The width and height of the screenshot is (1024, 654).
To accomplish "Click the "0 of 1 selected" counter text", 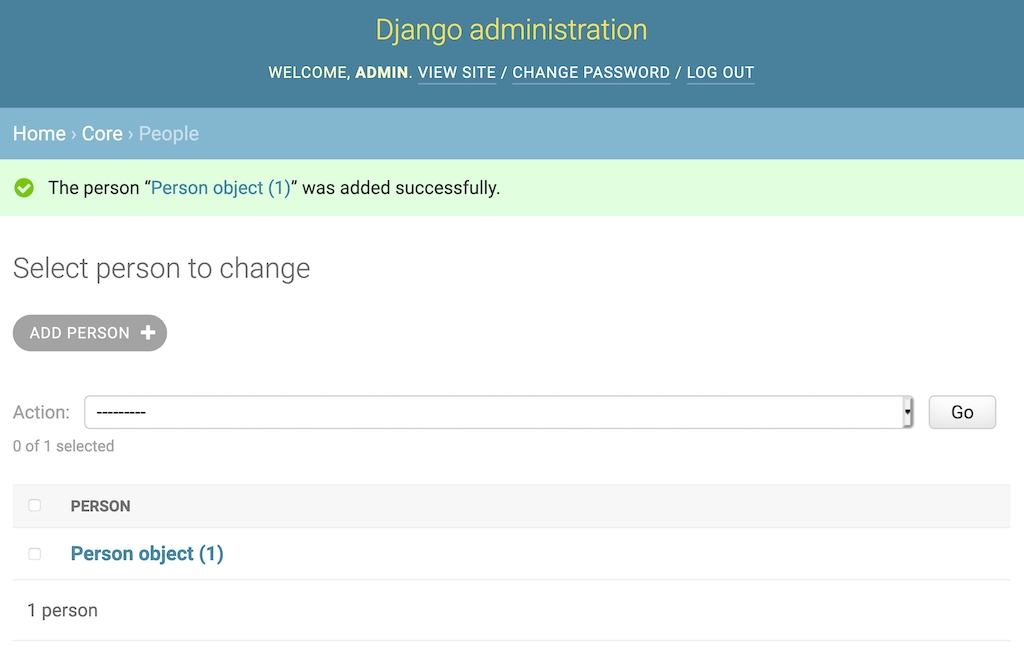I will (x=64, y=446).
